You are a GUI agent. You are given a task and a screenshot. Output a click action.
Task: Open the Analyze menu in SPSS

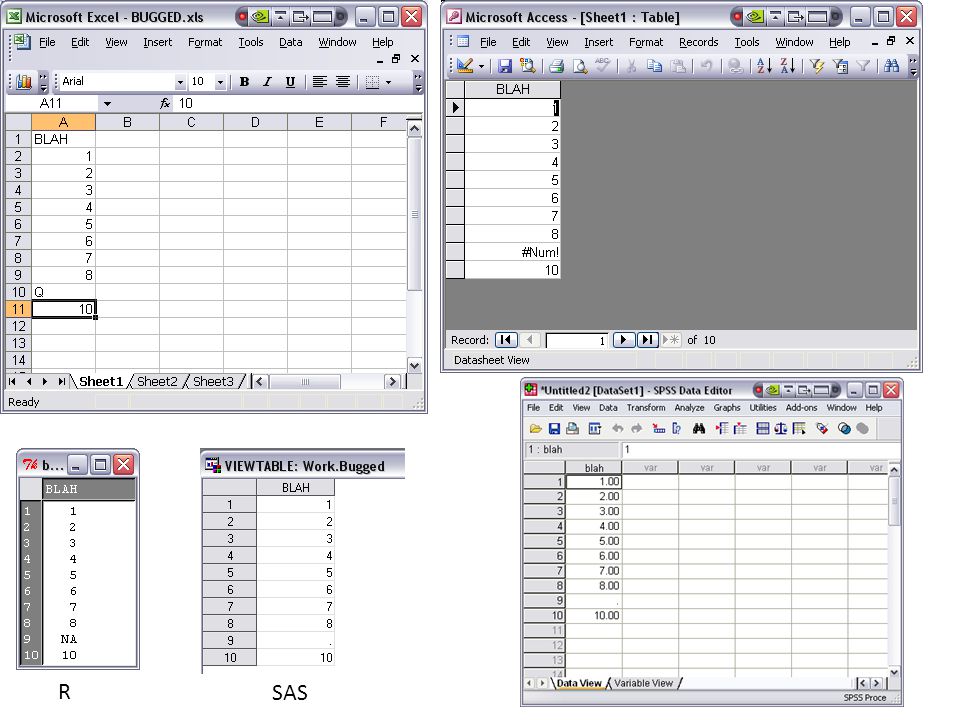point(689,408)
